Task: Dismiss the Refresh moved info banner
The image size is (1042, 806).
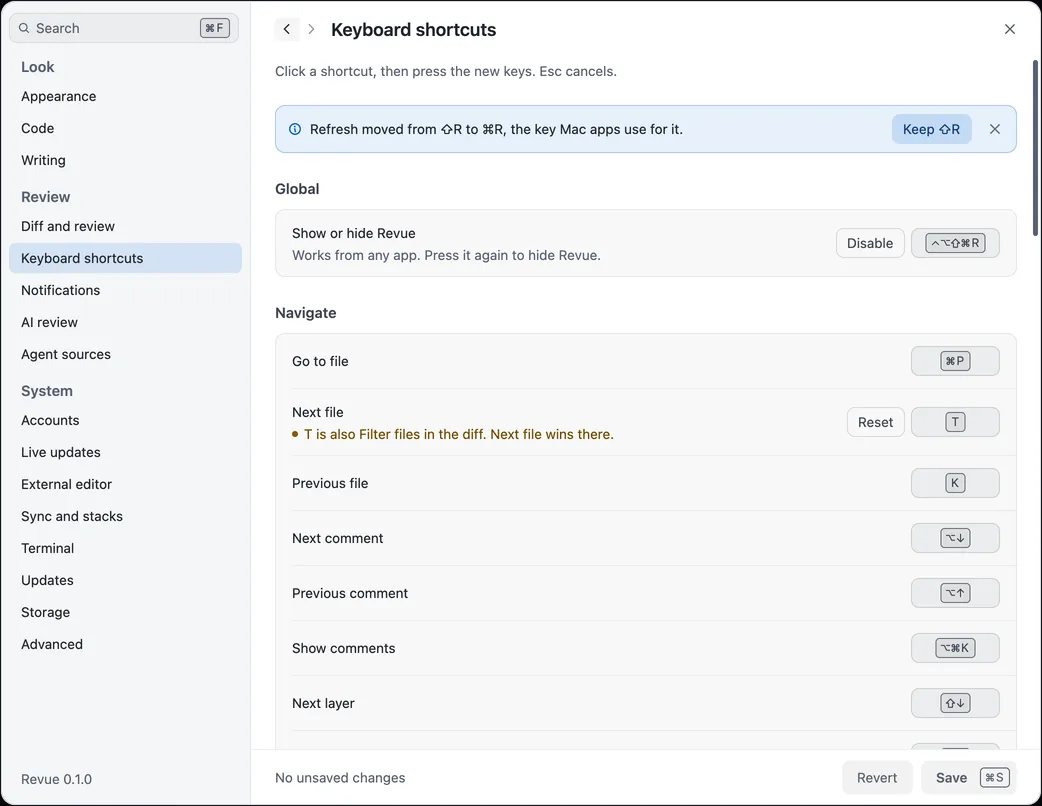Action: click(994, 129)
